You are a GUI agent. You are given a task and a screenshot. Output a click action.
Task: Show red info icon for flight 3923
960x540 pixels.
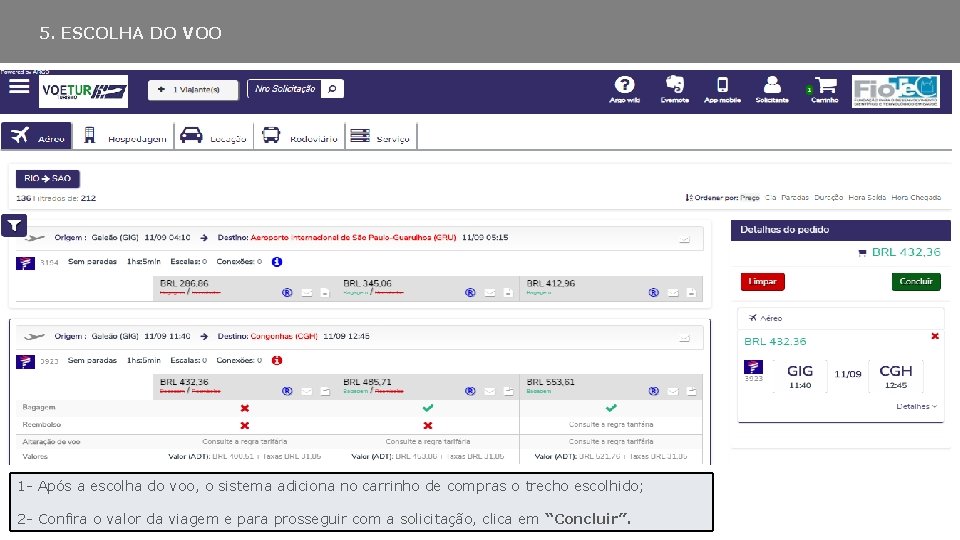pyautogui.click(x=277, y=360)
